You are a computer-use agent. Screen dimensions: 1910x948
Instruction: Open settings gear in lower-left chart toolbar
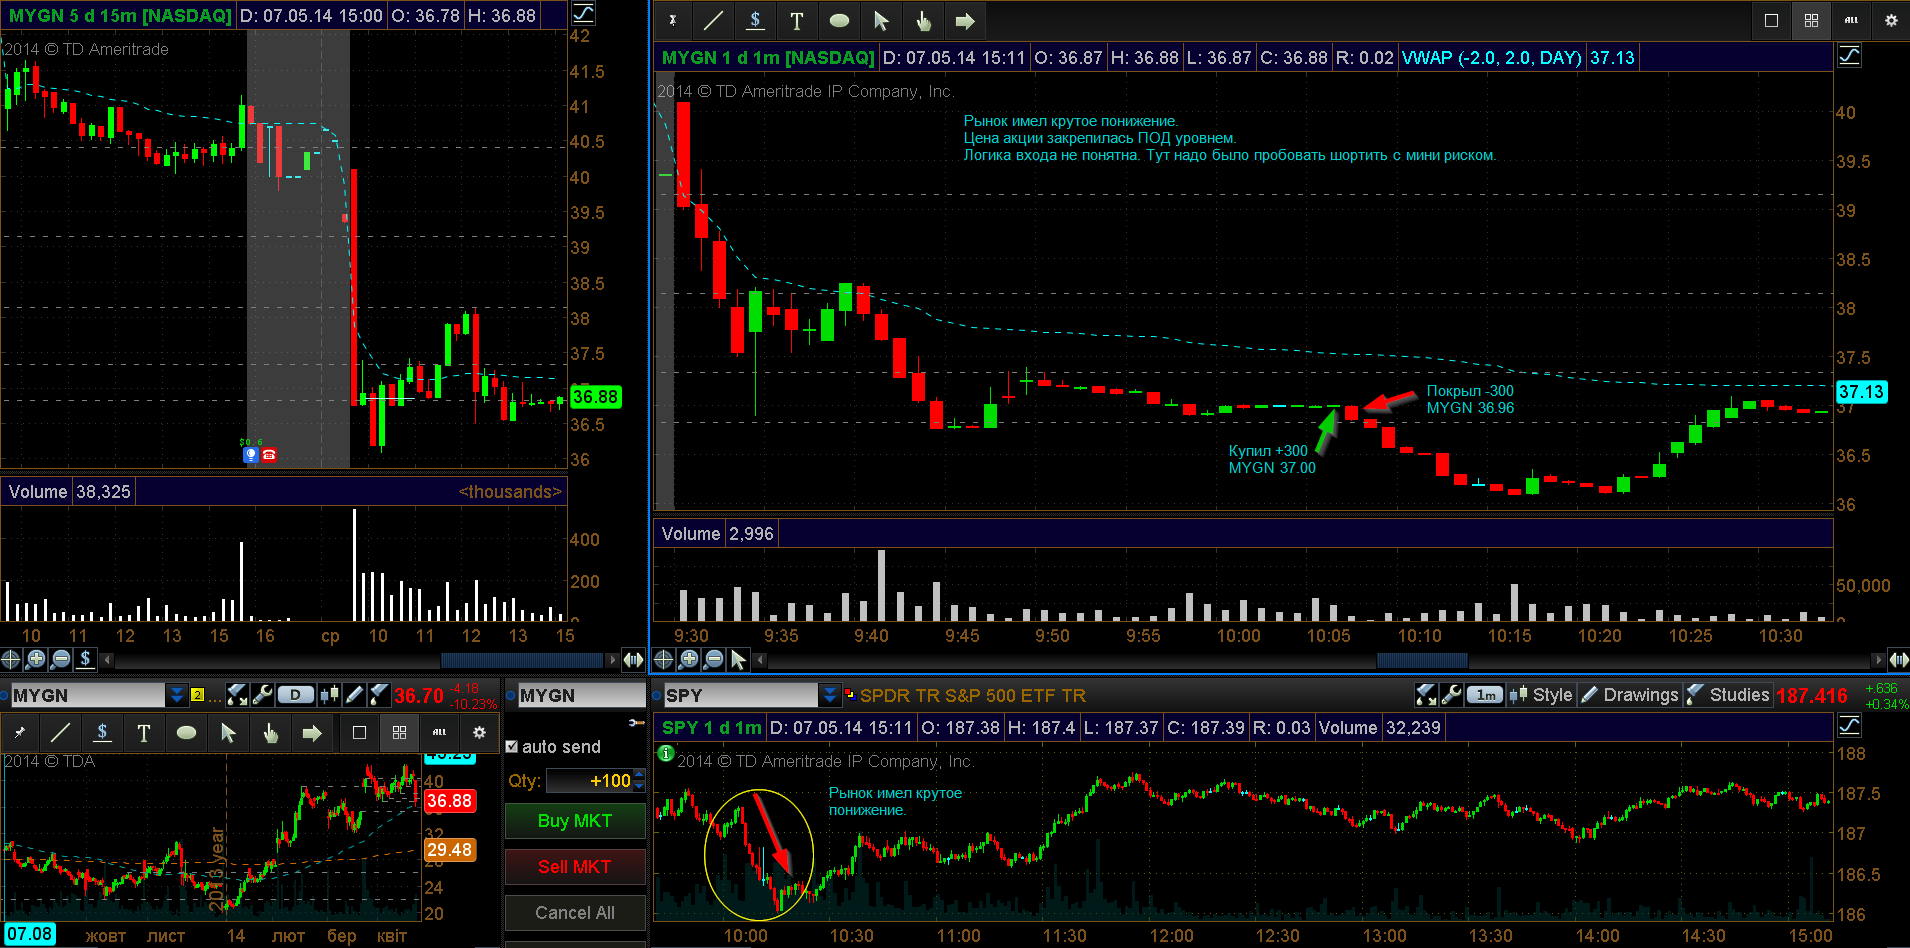479,733
